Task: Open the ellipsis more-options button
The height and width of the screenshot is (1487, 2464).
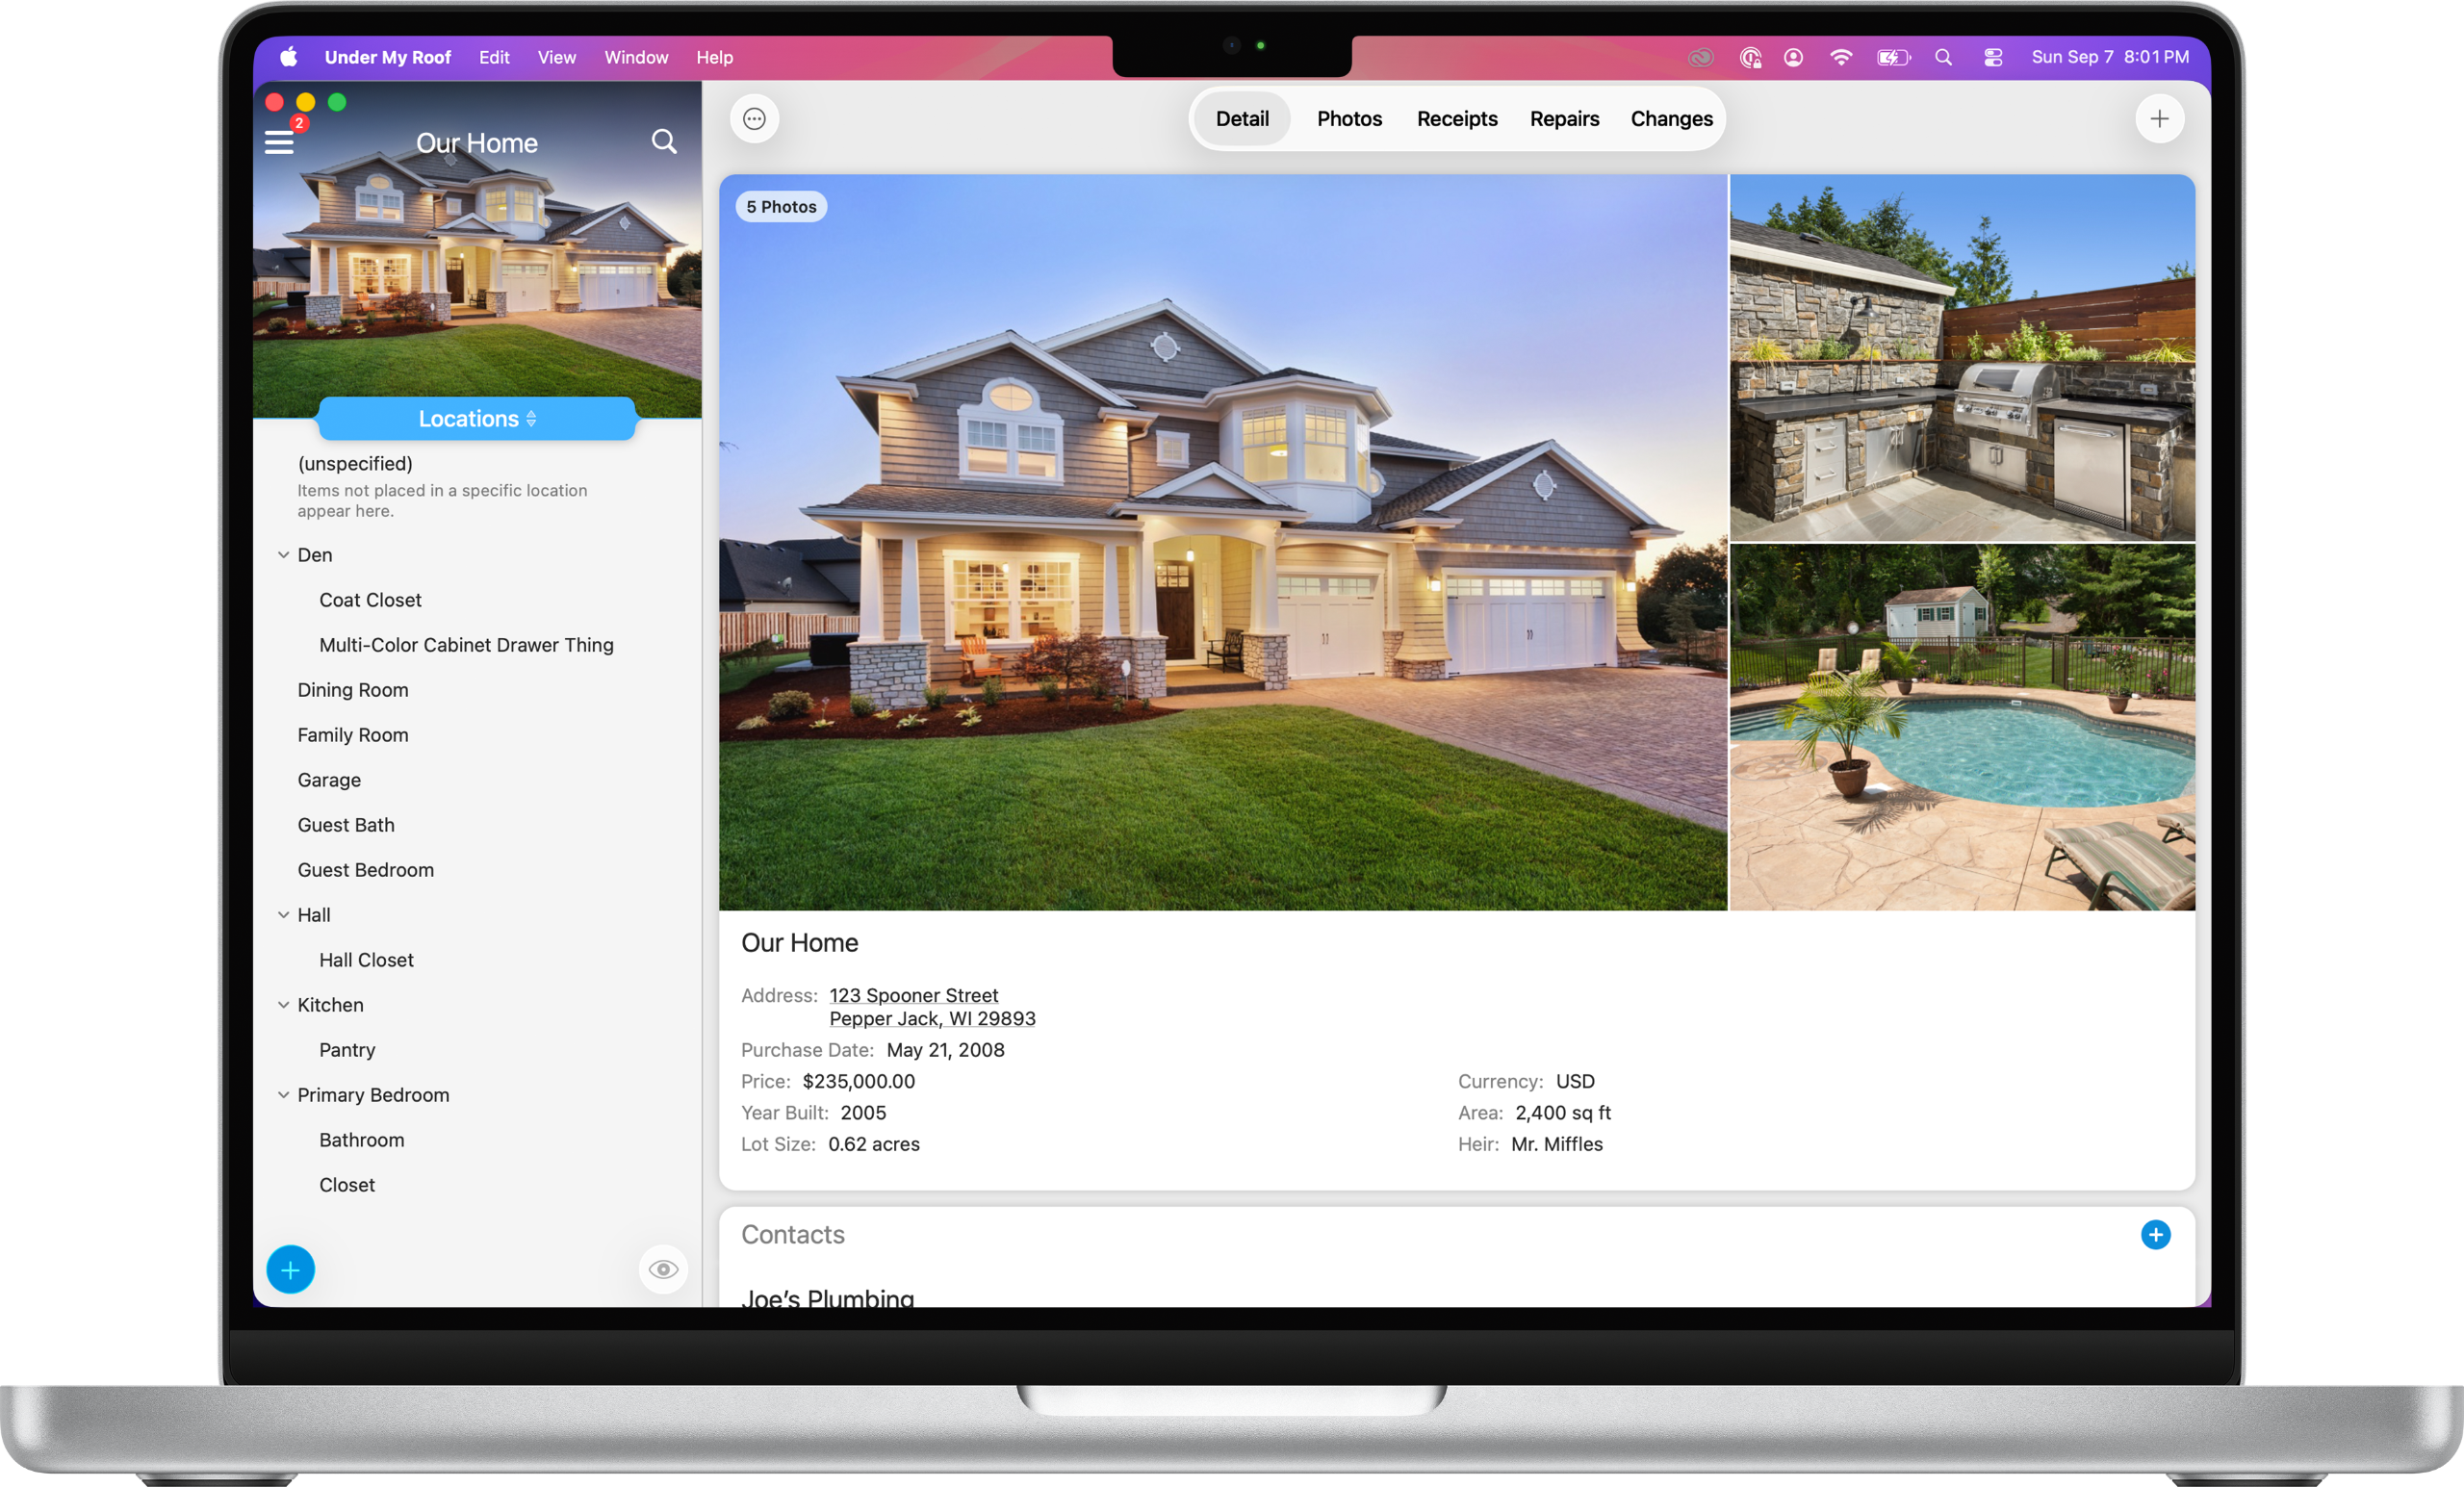Action: coord(754,119)
